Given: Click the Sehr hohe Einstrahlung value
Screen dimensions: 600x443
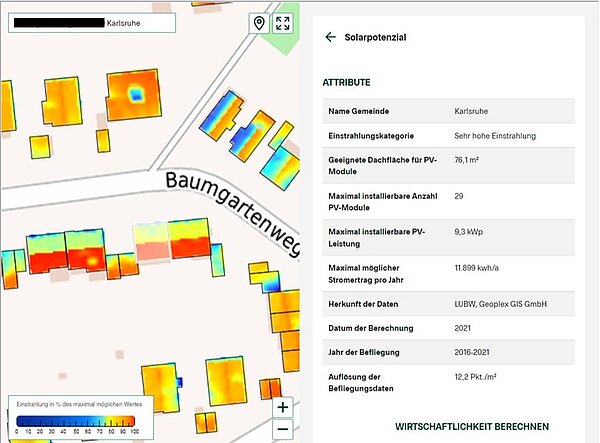Looking at the screenshot, I should click(495, 136).
